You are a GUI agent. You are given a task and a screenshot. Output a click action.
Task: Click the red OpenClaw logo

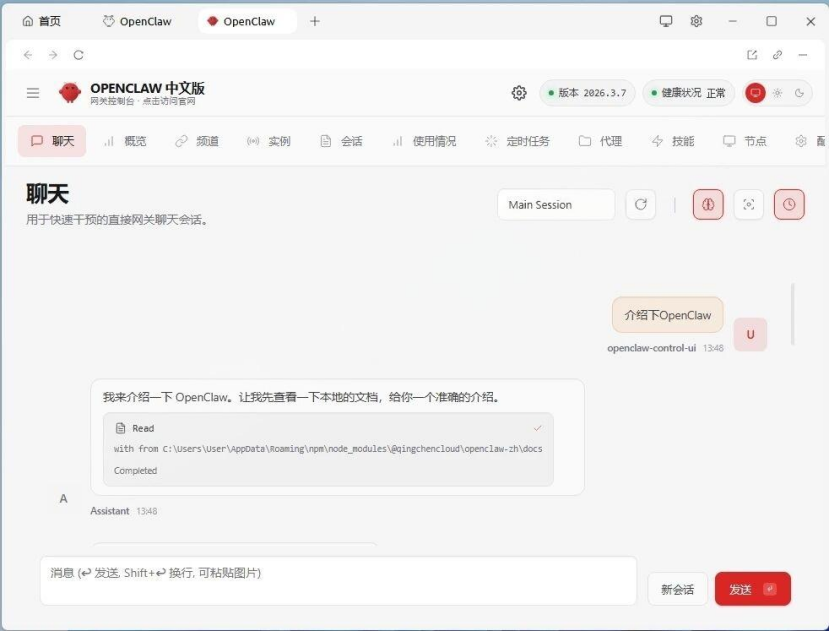click(x=70, y=93)
